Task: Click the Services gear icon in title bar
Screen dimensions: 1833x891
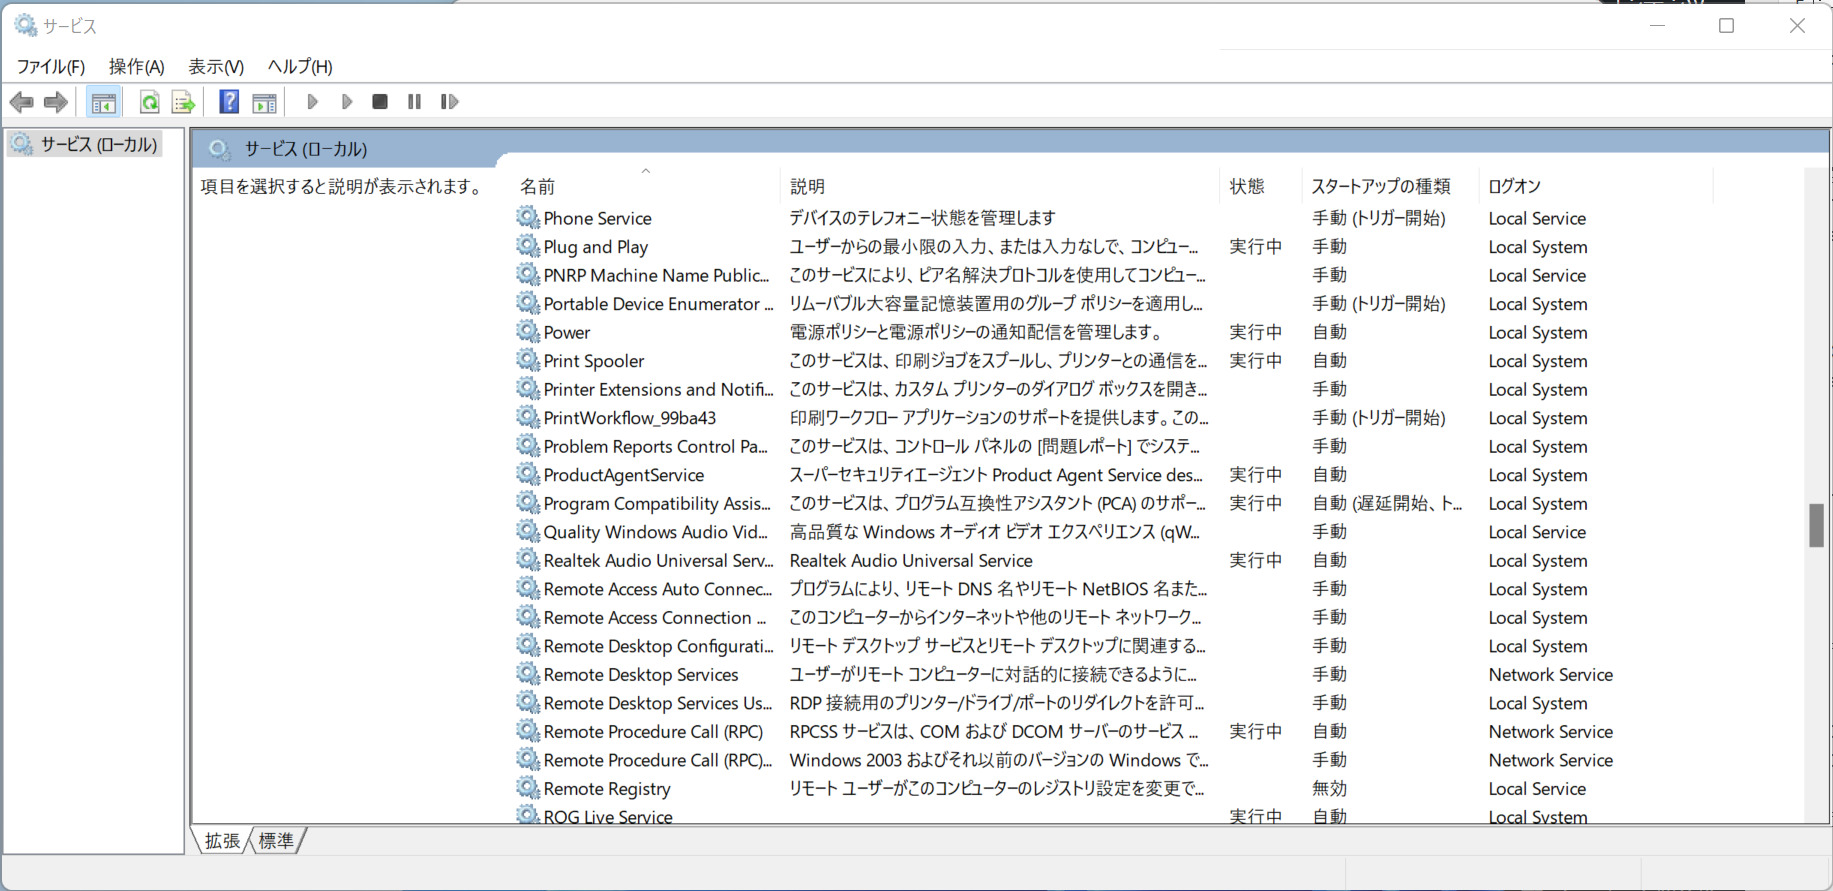Action: point(25,25)
